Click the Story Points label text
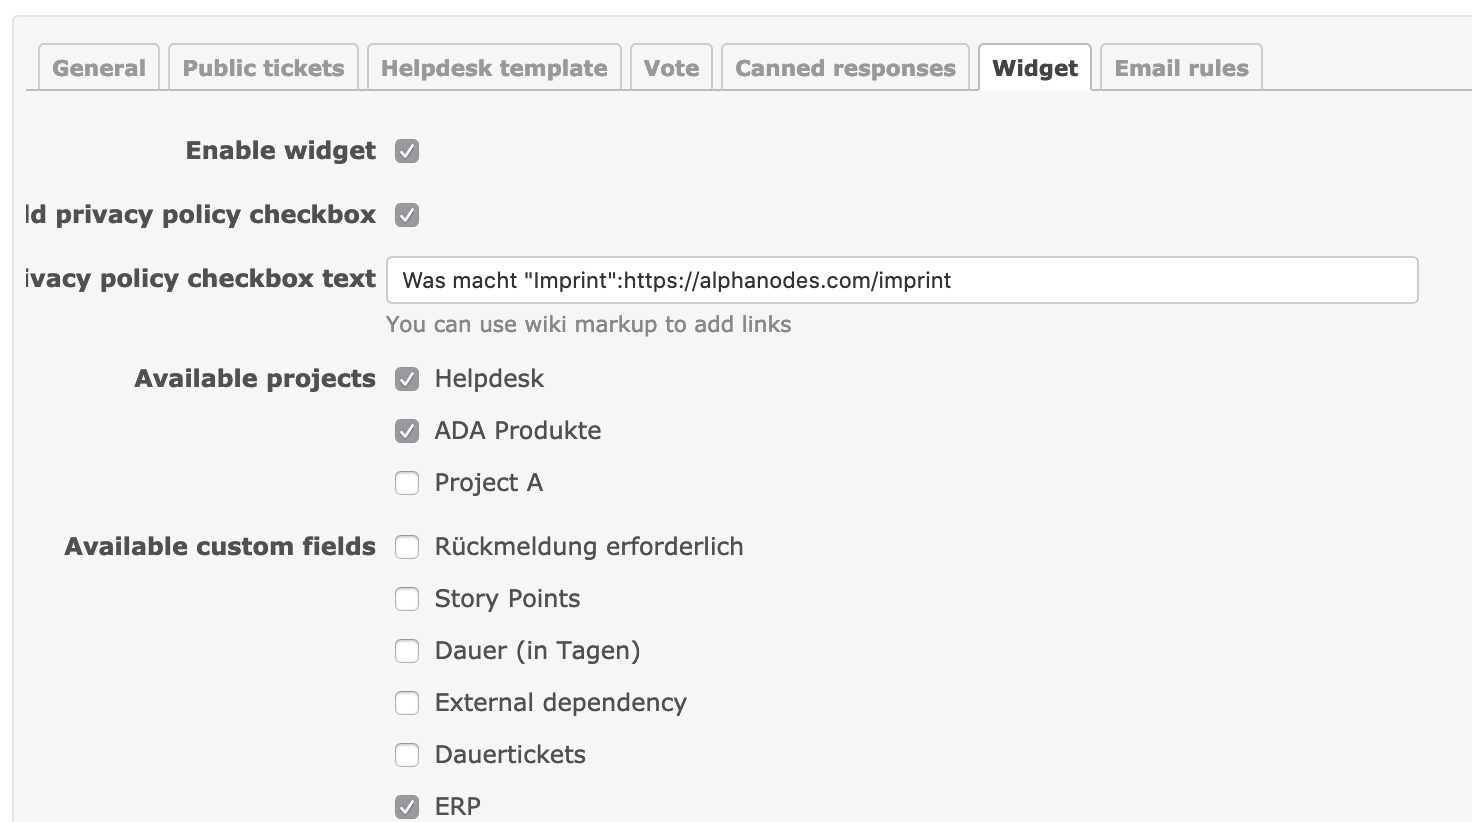 pyautogui.click(x=507, y=599)
